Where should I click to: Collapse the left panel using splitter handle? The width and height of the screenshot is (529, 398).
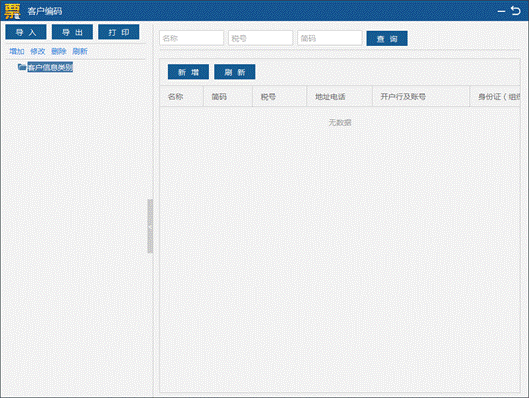point(150,226)
